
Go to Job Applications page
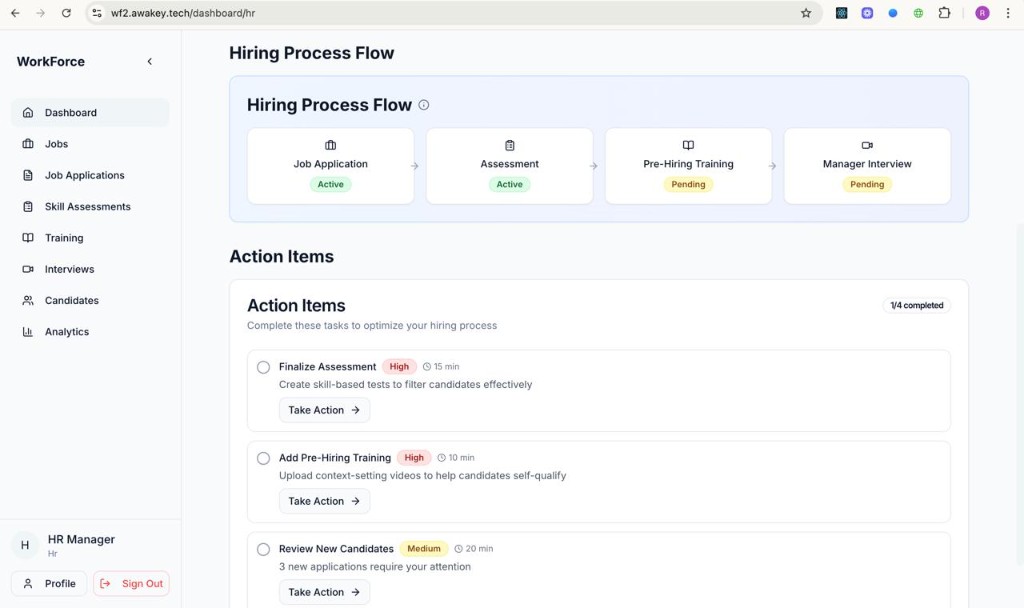tap(90, 175)
